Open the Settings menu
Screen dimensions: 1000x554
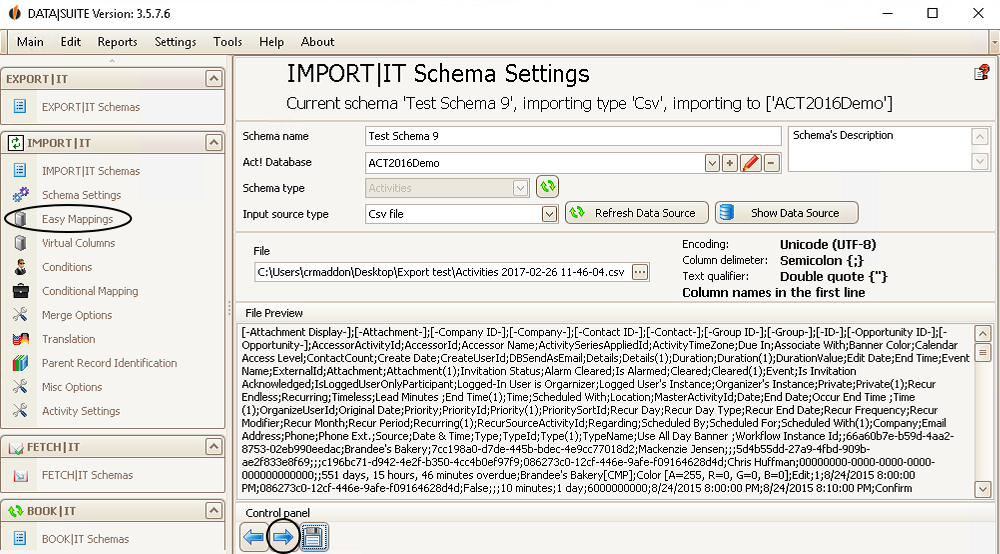coord(175,42)
